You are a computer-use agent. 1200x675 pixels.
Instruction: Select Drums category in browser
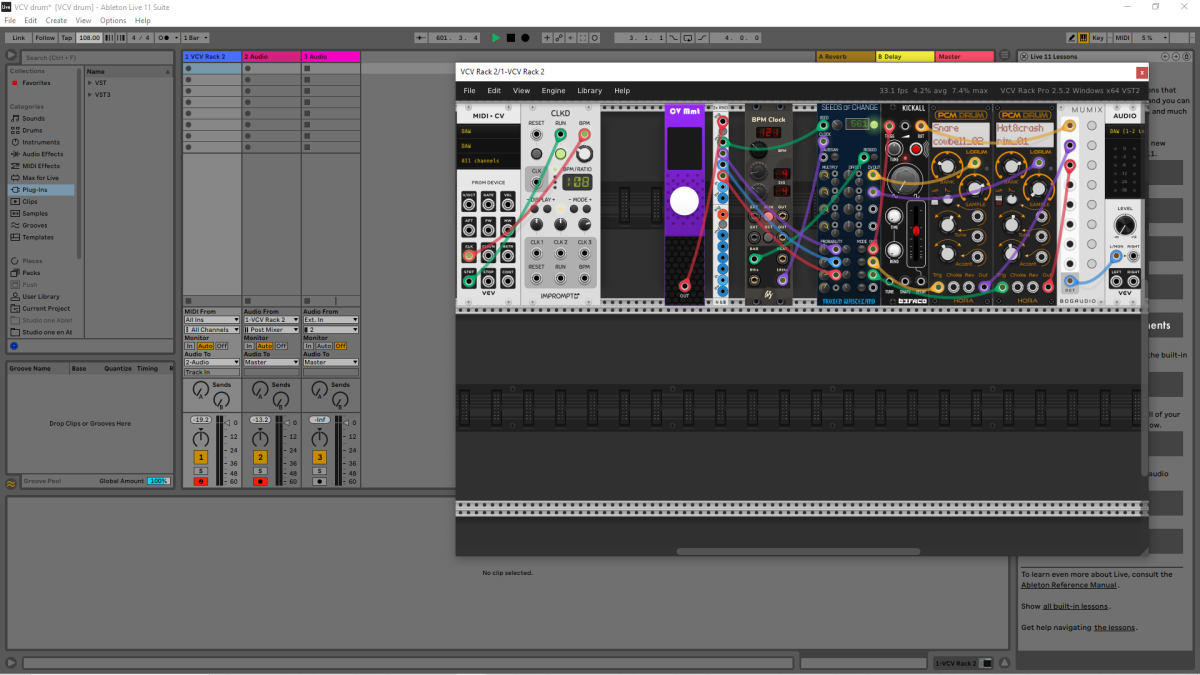32,130
